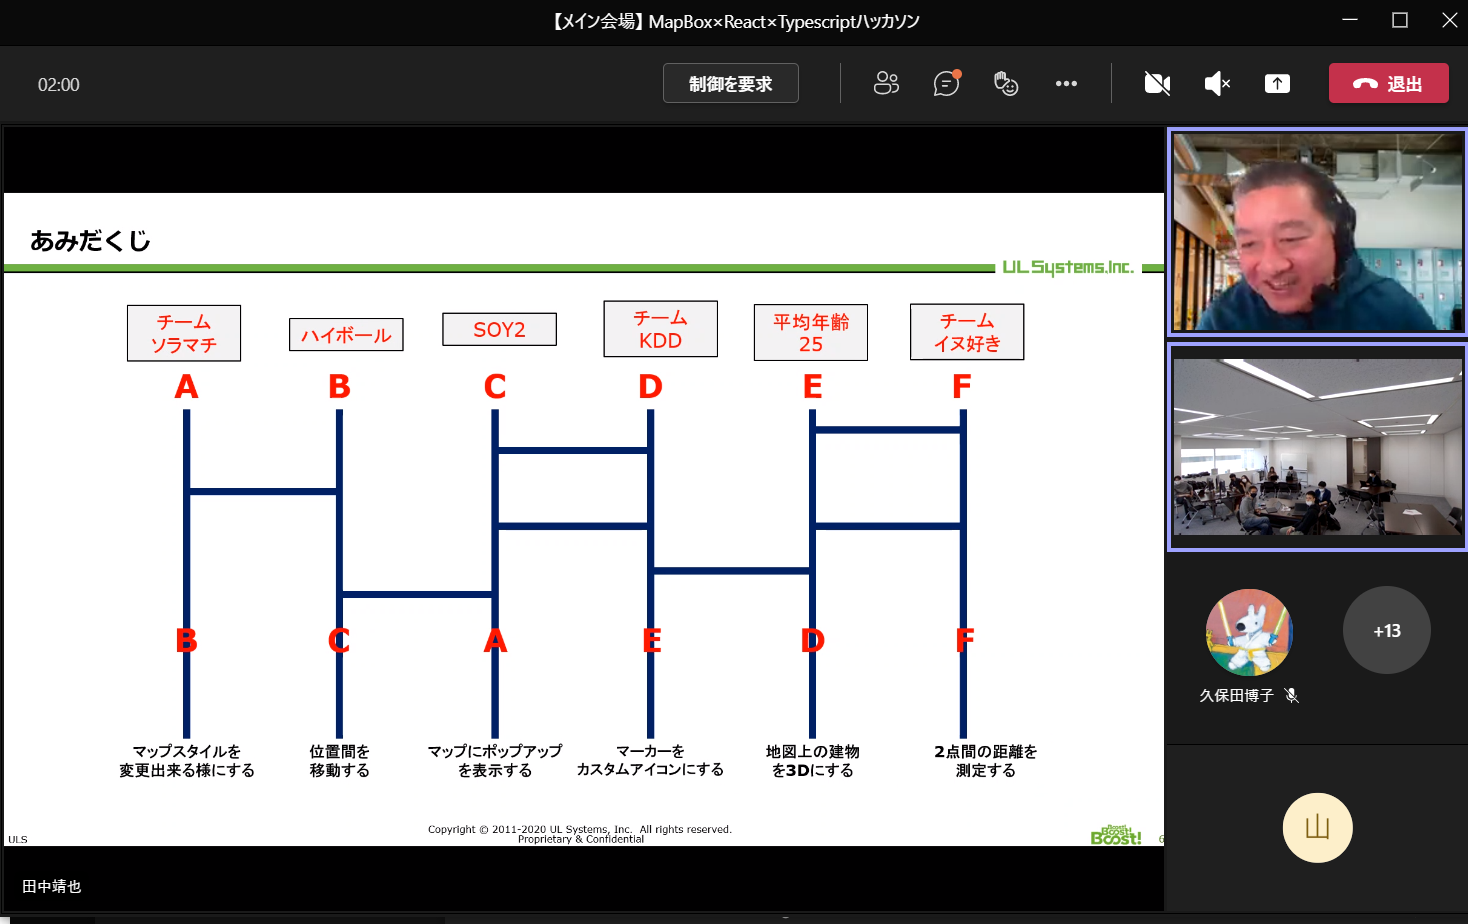Click the red letter F above last line
The image size is (1468, 924).
(962, 386)
